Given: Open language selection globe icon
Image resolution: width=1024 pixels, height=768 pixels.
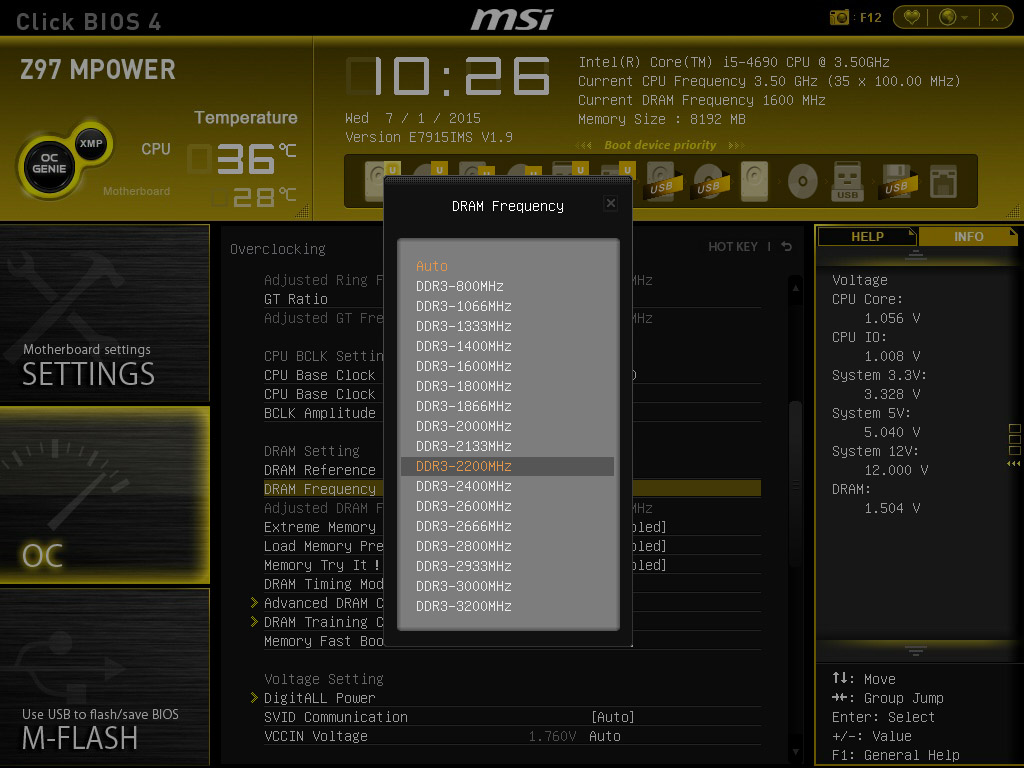Looking at the screenshot, I should (x=948, y=17).
